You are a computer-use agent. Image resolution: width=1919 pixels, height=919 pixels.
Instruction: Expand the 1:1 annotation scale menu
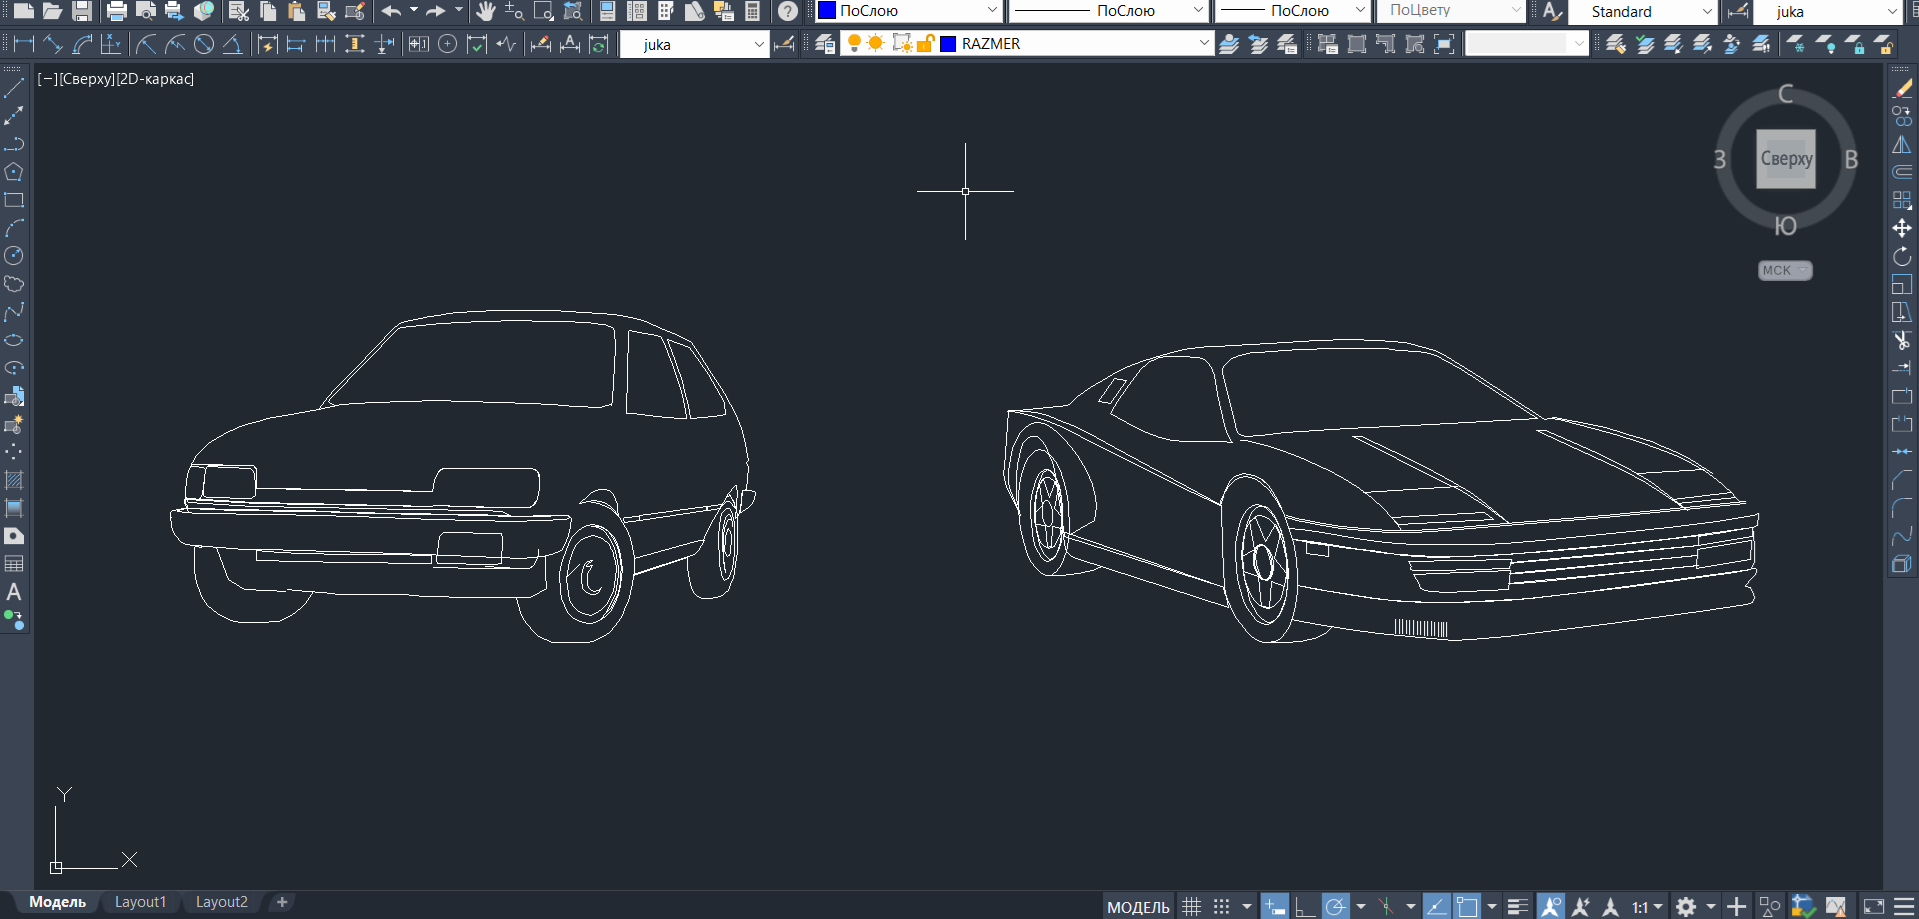pos(1646,906)
